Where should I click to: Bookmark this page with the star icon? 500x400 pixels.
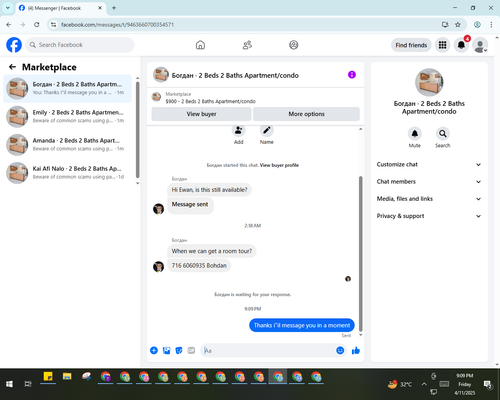pyautogui.click(x=458, y=24)
